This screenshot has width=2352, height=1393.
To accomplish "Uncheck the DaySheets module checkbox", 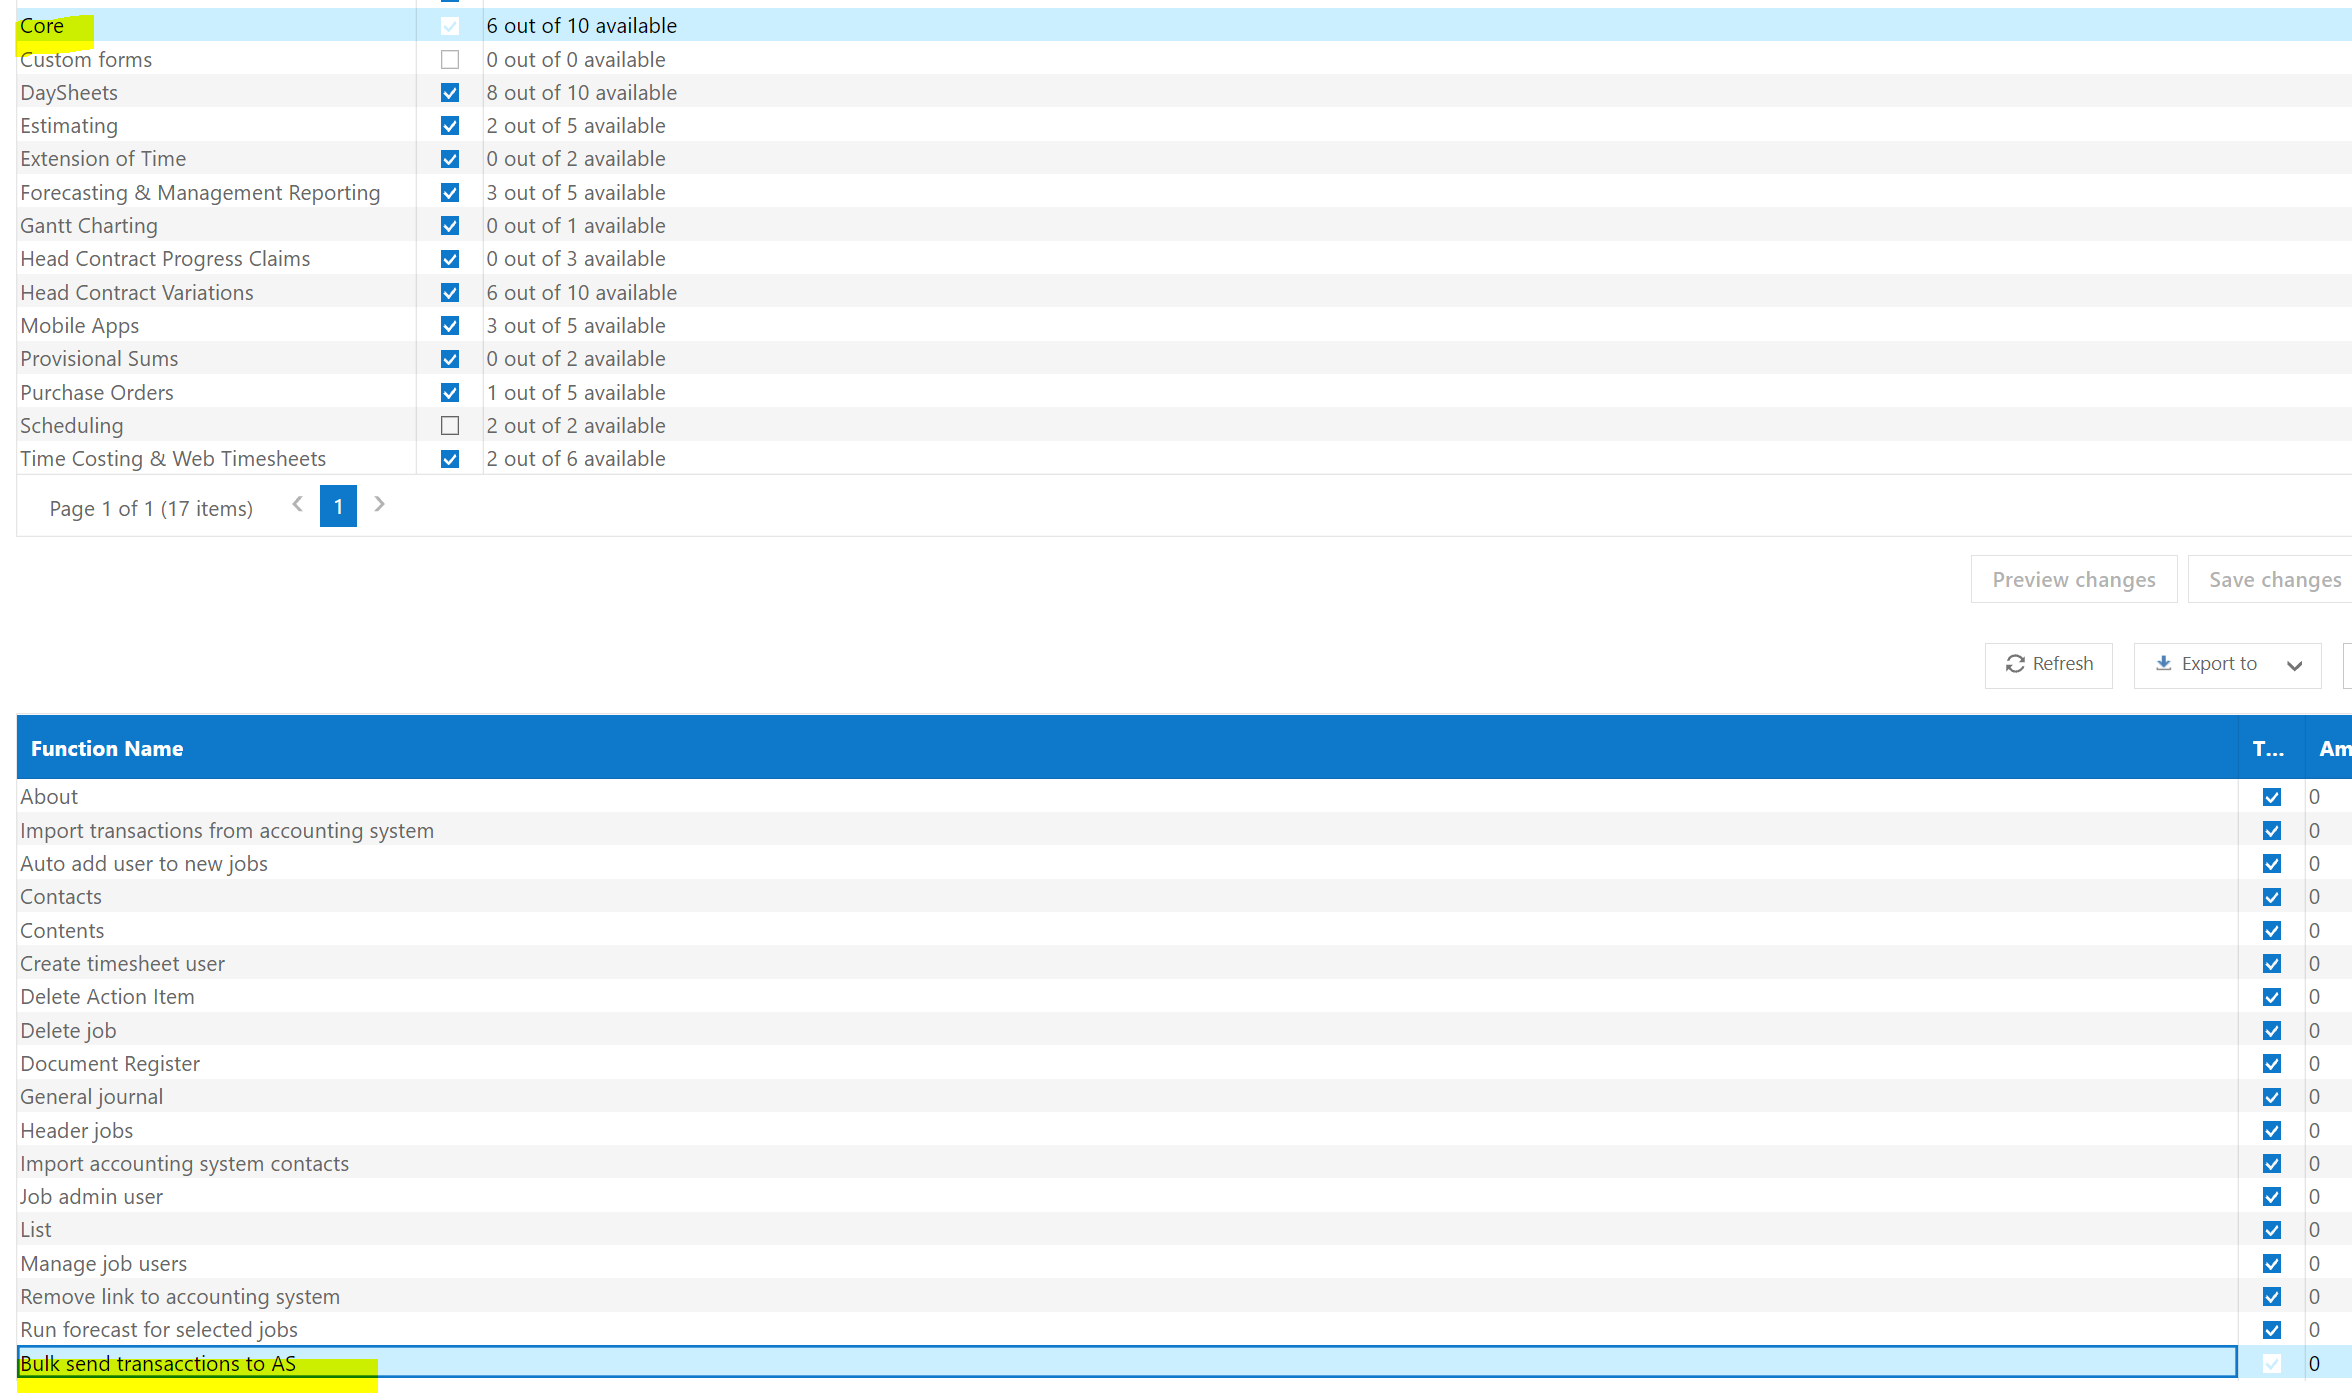I will click(x=450, y=93).
